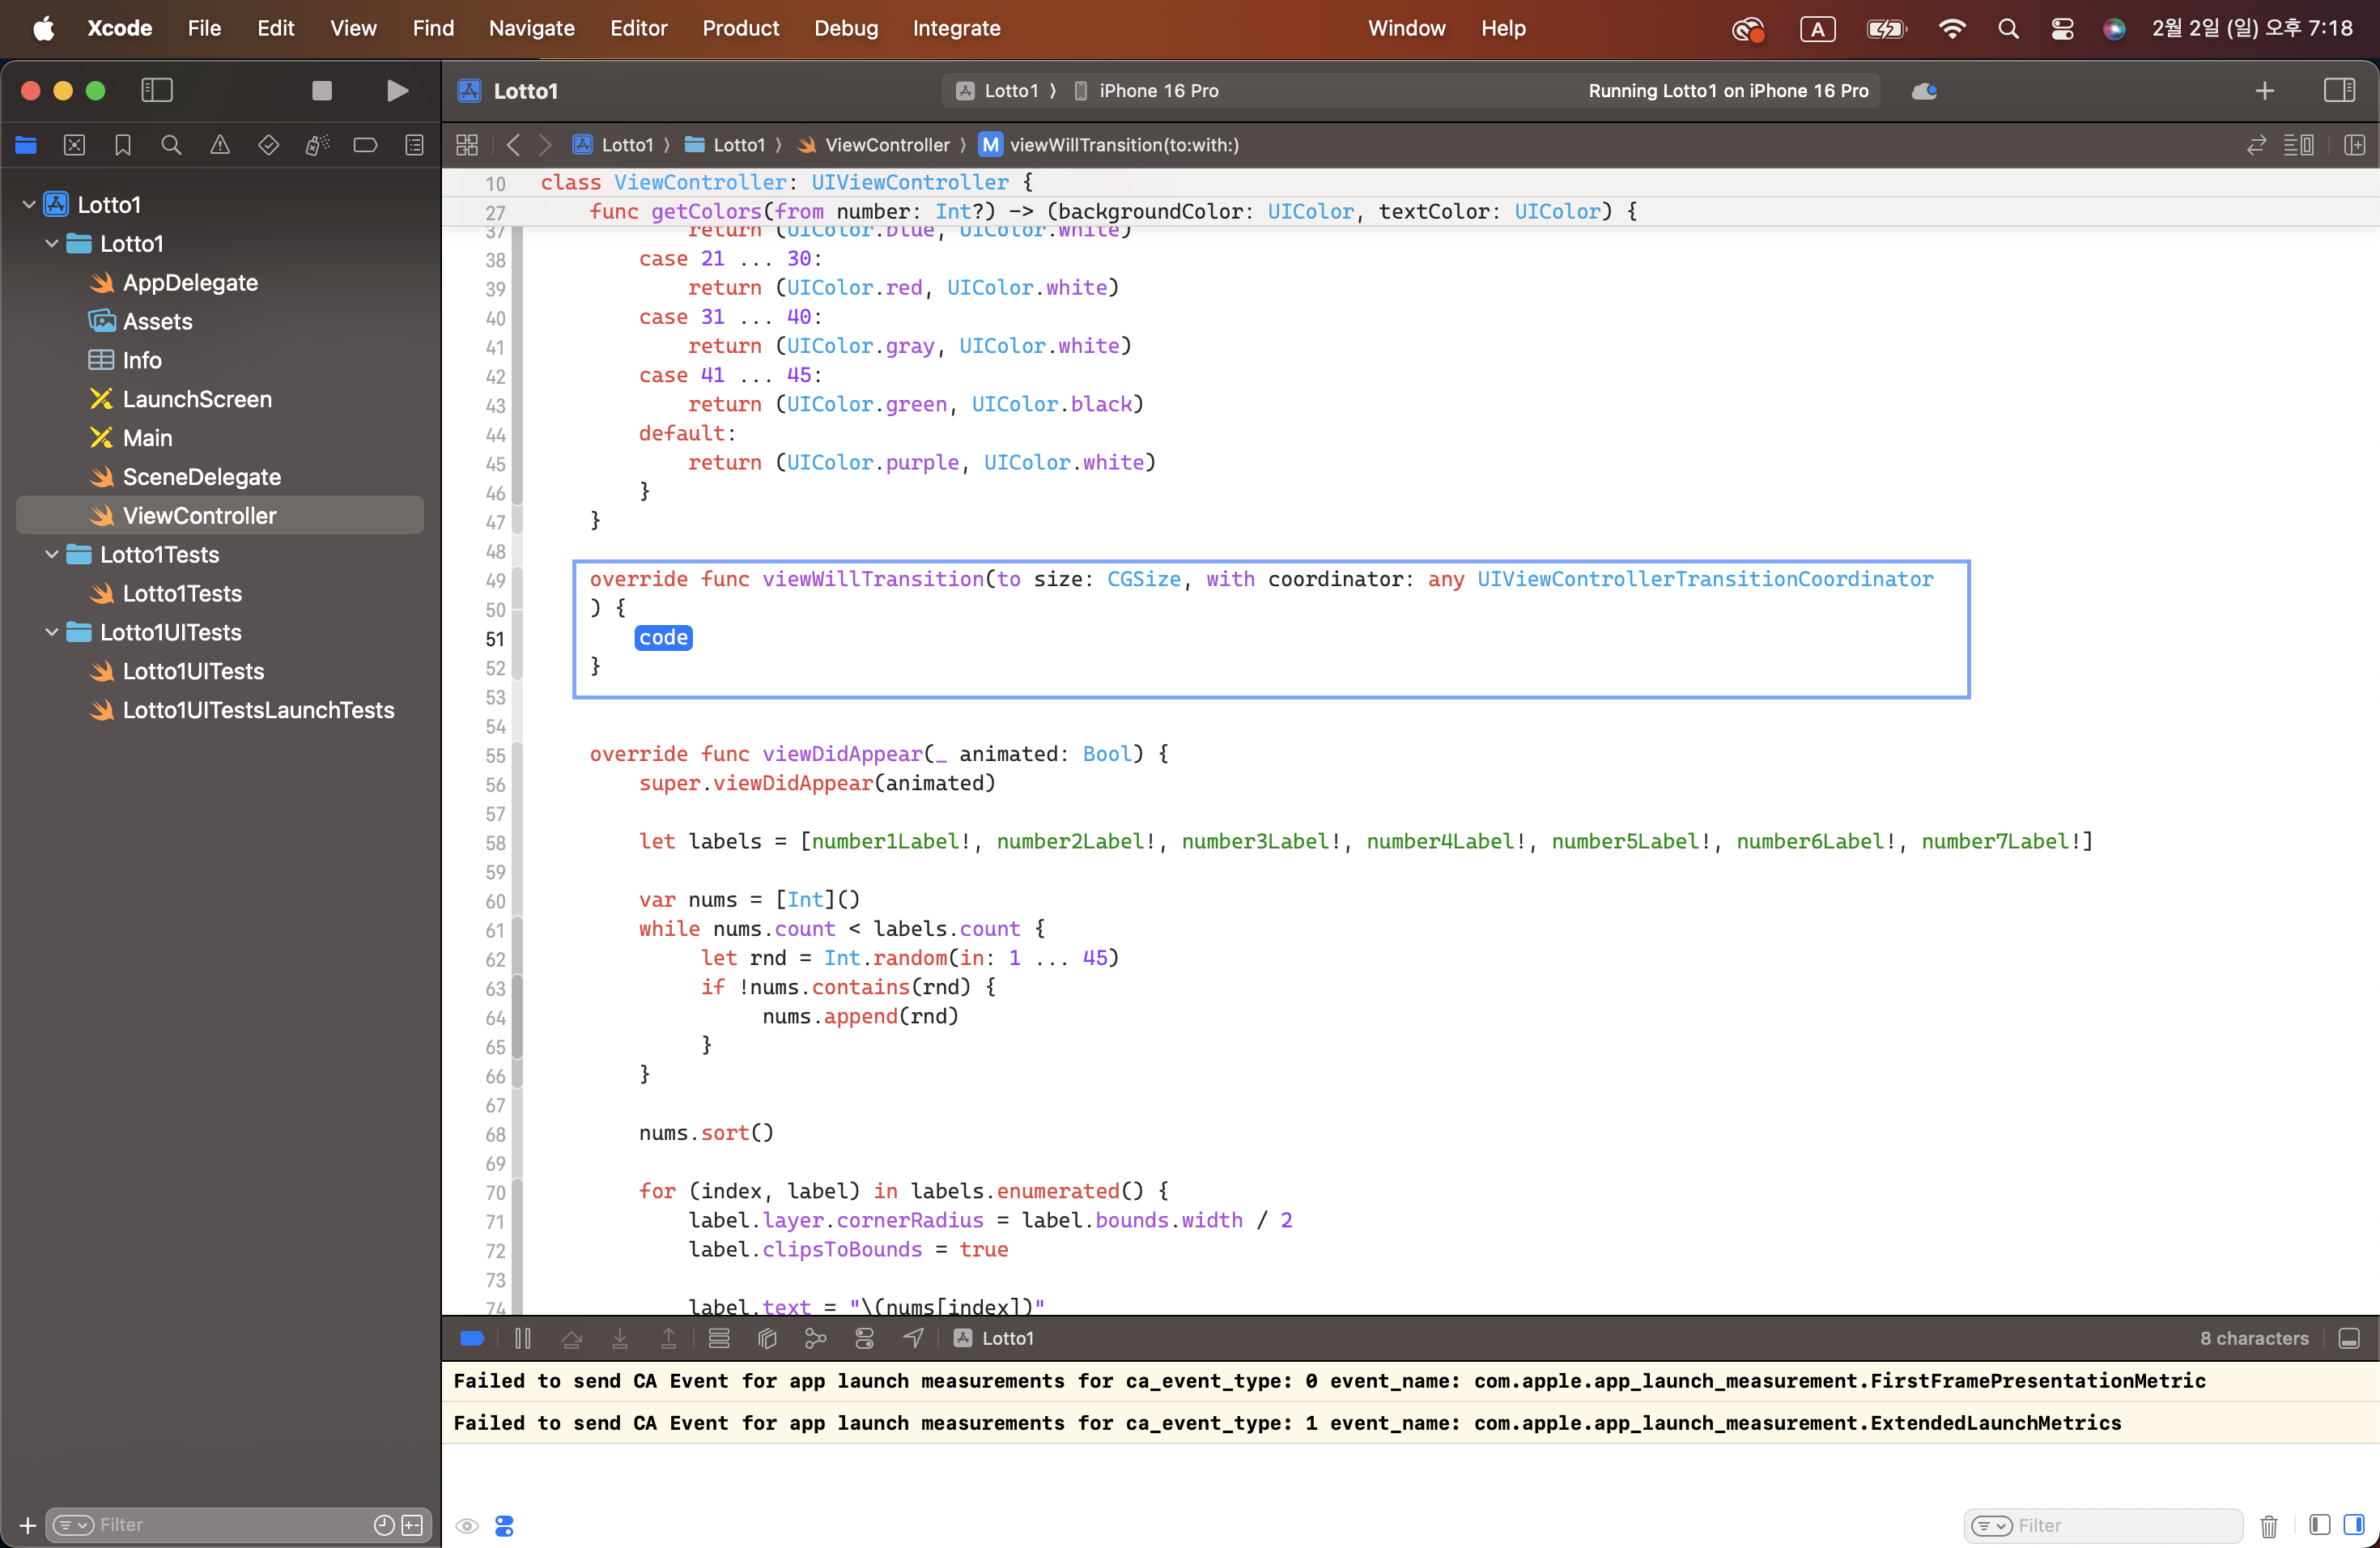Open the Find navigator (magnifying glass)

tap(171, 145)
